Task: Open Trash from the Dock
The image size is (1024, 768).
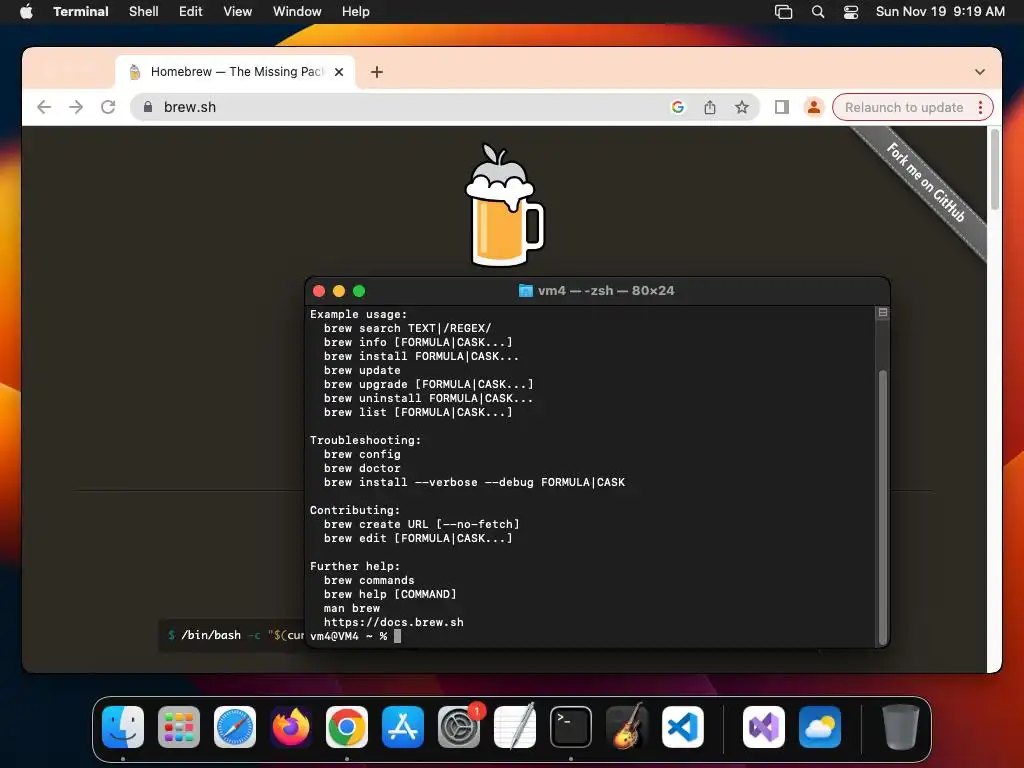Action: tap(901, 727)
